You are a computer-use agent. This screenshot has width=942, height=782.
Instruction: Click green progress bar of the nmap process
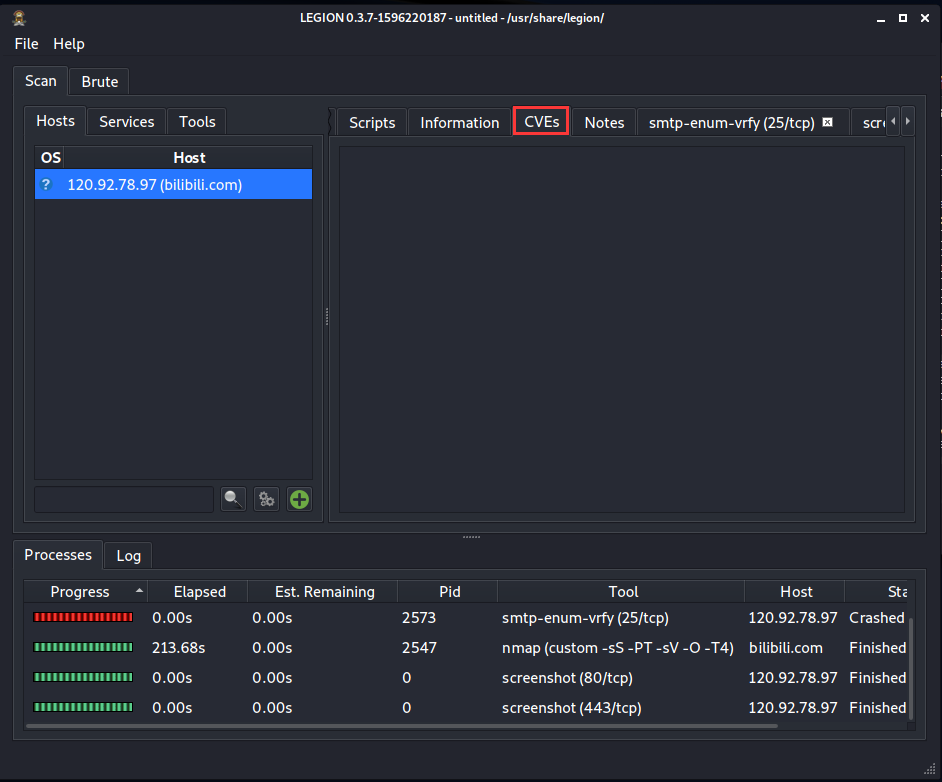click(x=83, y=647)
